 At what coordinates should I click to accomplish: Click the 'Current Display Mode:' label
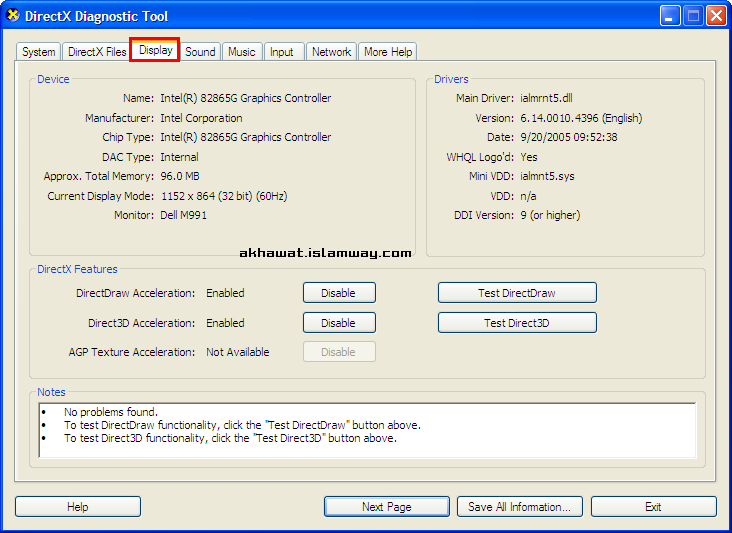click(x=100, y=196)
